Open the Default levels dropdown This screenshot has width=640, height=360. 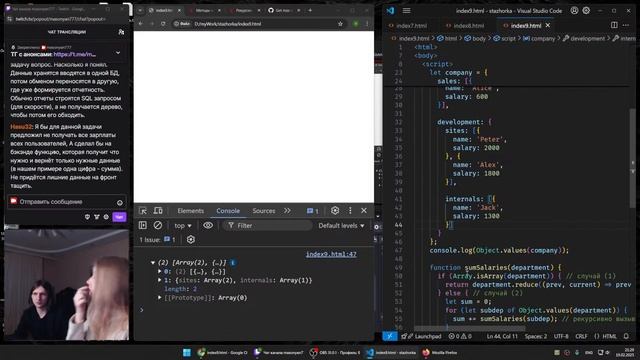pyautogui.click(x=341, y=225)
